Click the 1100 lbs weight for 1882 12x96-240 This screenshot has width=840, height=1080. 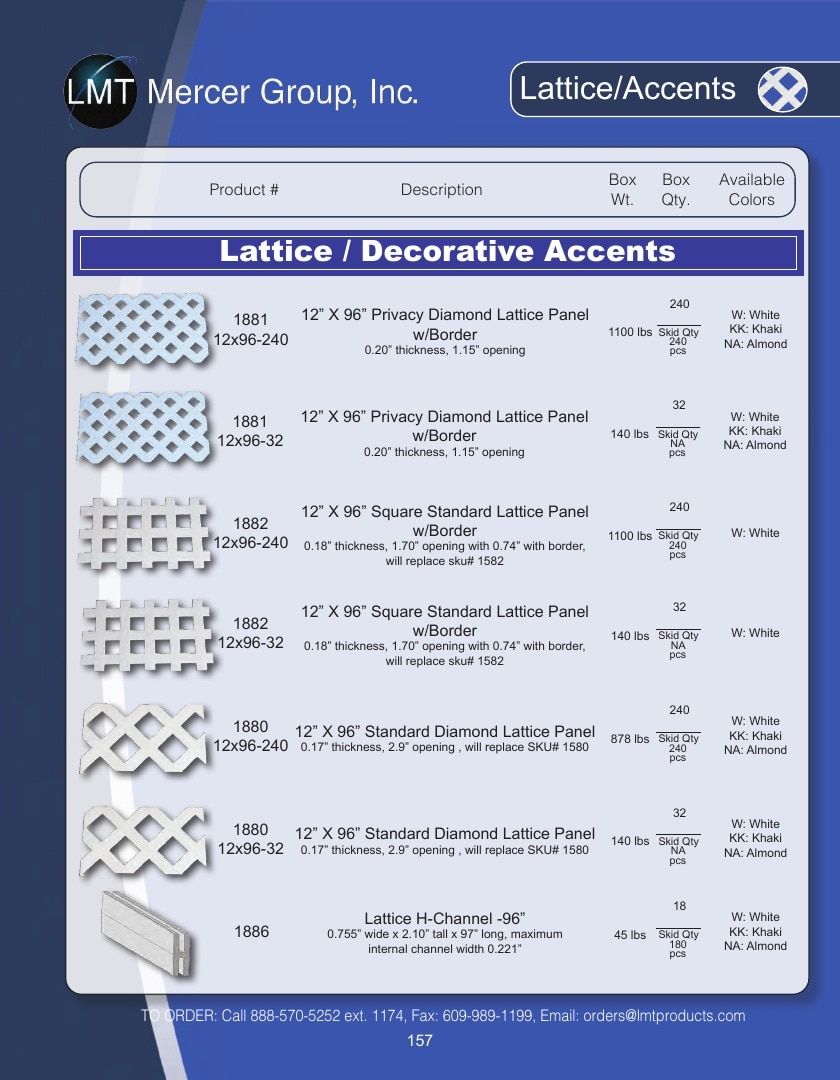(629, 536)
